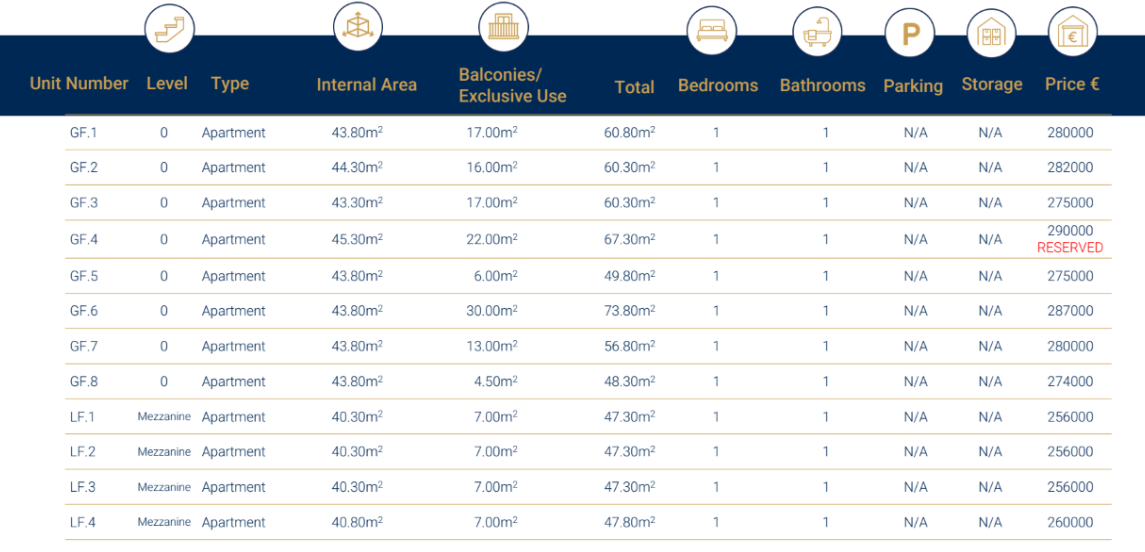Click the Type column header

230,84
